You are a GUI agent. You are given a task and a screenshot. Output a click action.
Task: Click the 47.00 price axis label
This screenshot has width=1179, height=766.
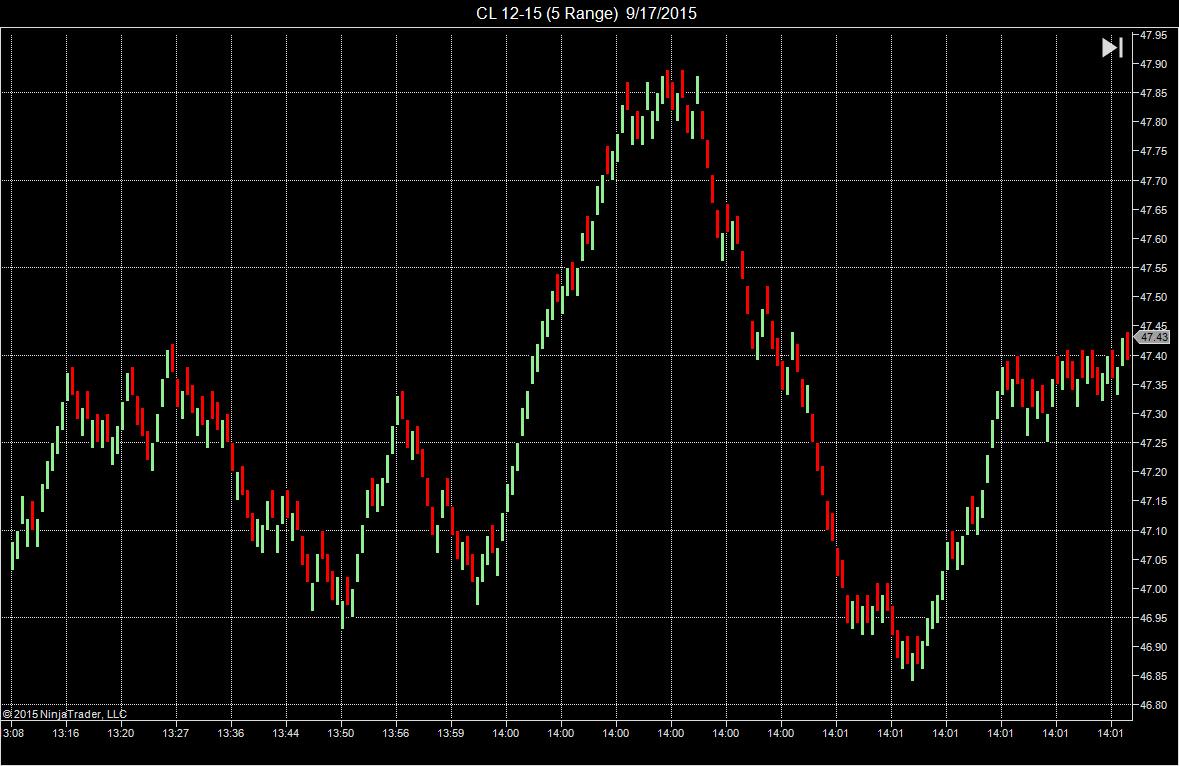pyautogui.click(x=1154, y=589)
